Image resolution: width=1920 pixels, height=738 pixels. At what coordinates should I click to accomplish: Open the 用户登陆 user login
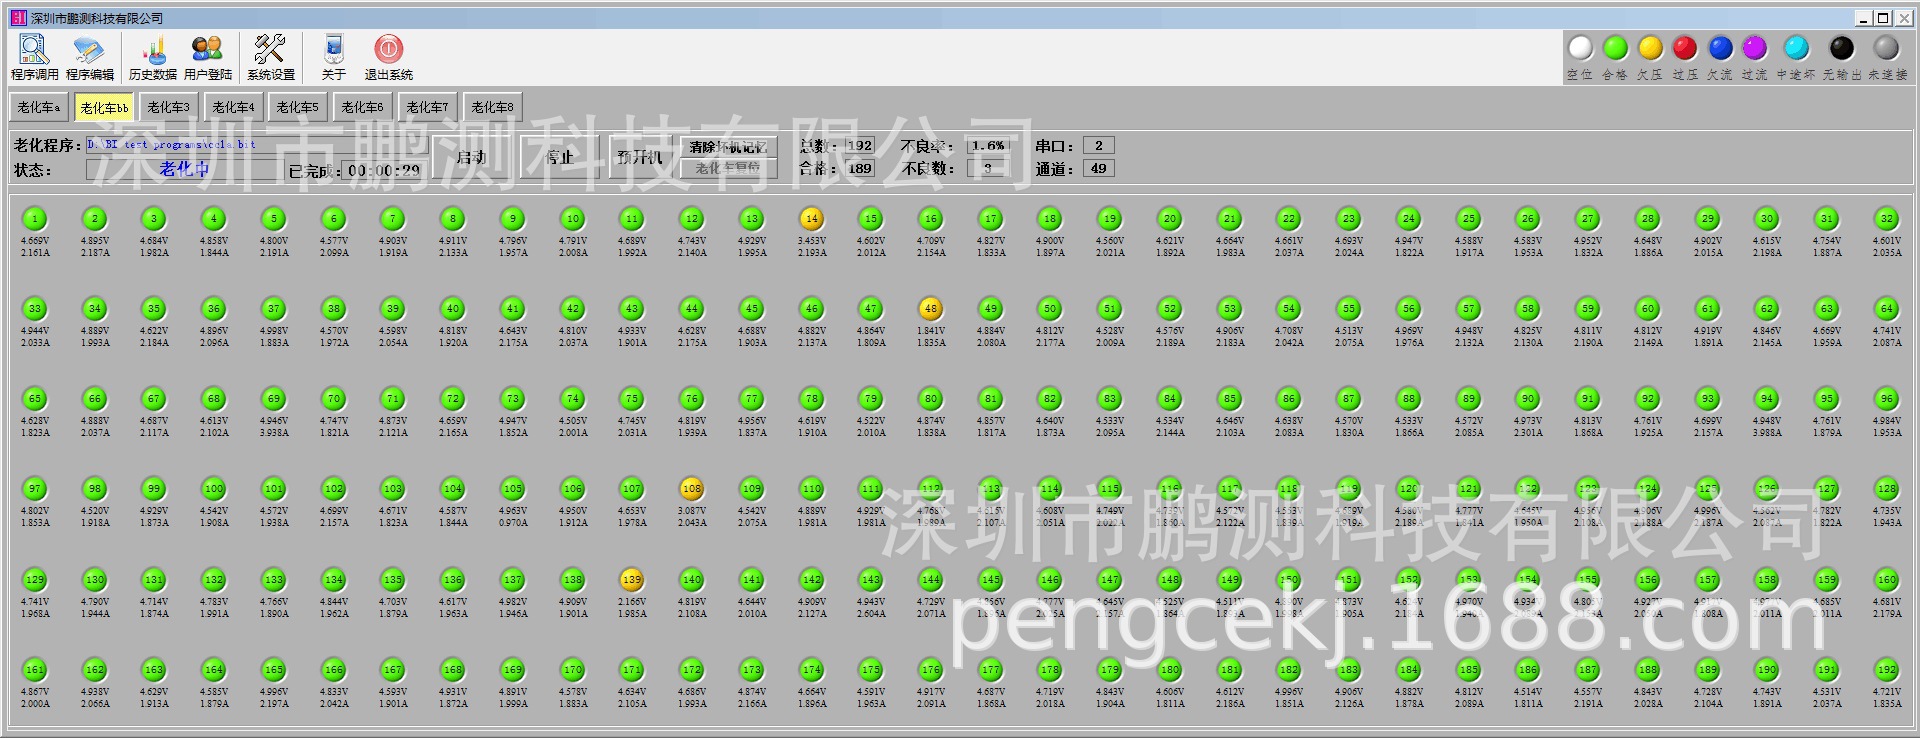point(208,57)
